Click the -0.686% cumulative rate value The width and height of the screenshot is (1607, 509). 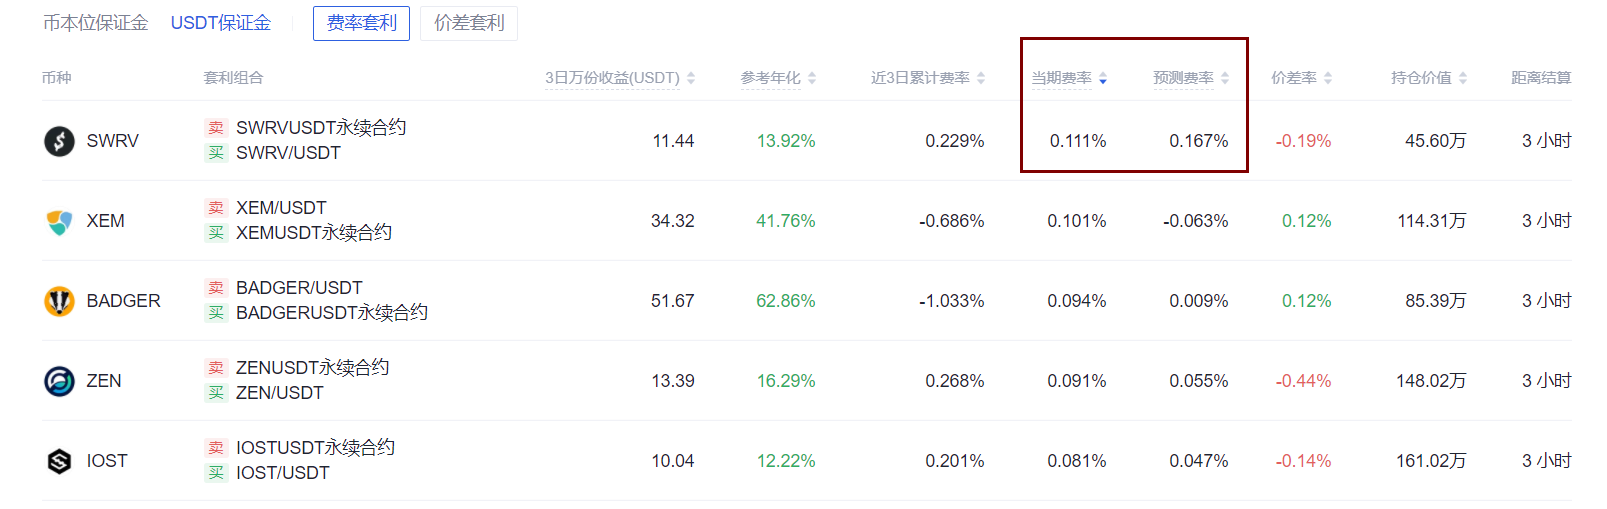click(x=952, y=221)
